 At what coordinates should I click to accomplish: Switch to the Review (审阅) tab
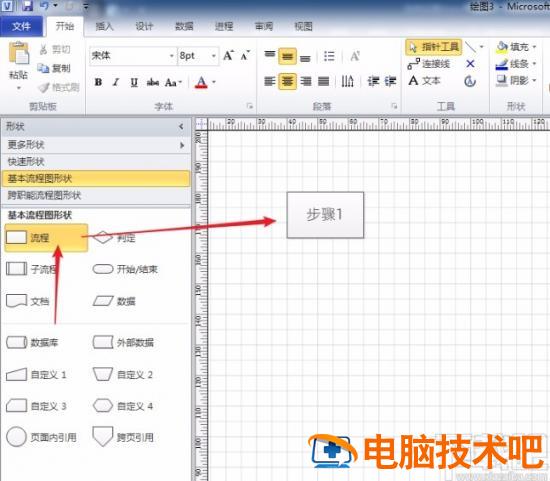pyautogui.click(x=264, y=26)
